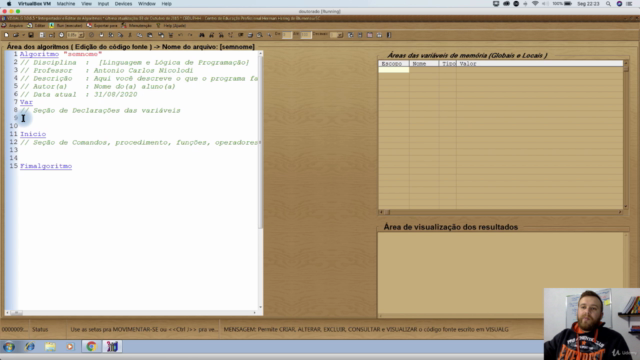This screenshot has width=640, height=360.
Task: Open the Decimais dropdown in toolbar
Action: click(340, 35)
